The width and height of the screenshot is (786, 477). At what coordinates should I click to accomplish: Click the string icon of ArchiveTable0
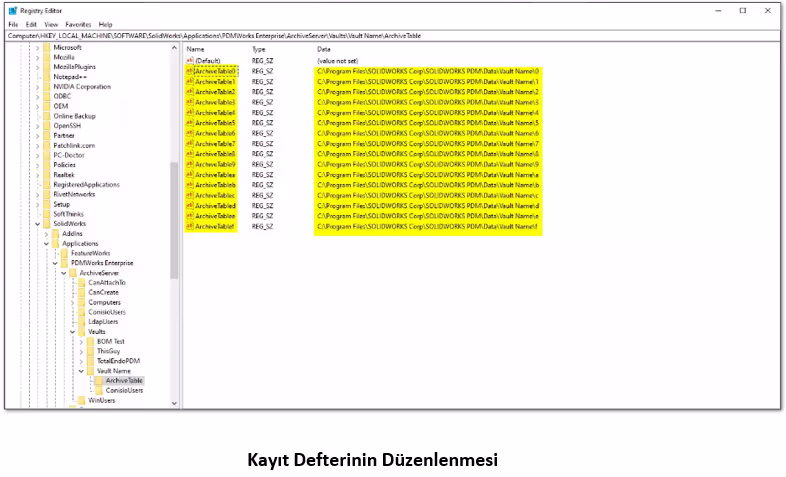tap(189, 71)
